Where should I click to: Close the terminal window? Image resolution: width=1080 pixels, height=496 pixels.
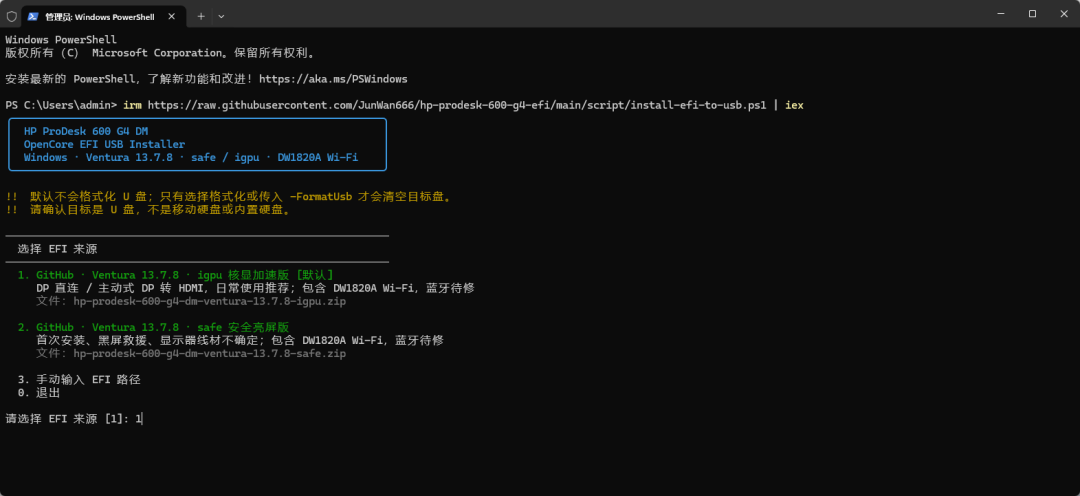(x=1063, y=14)
